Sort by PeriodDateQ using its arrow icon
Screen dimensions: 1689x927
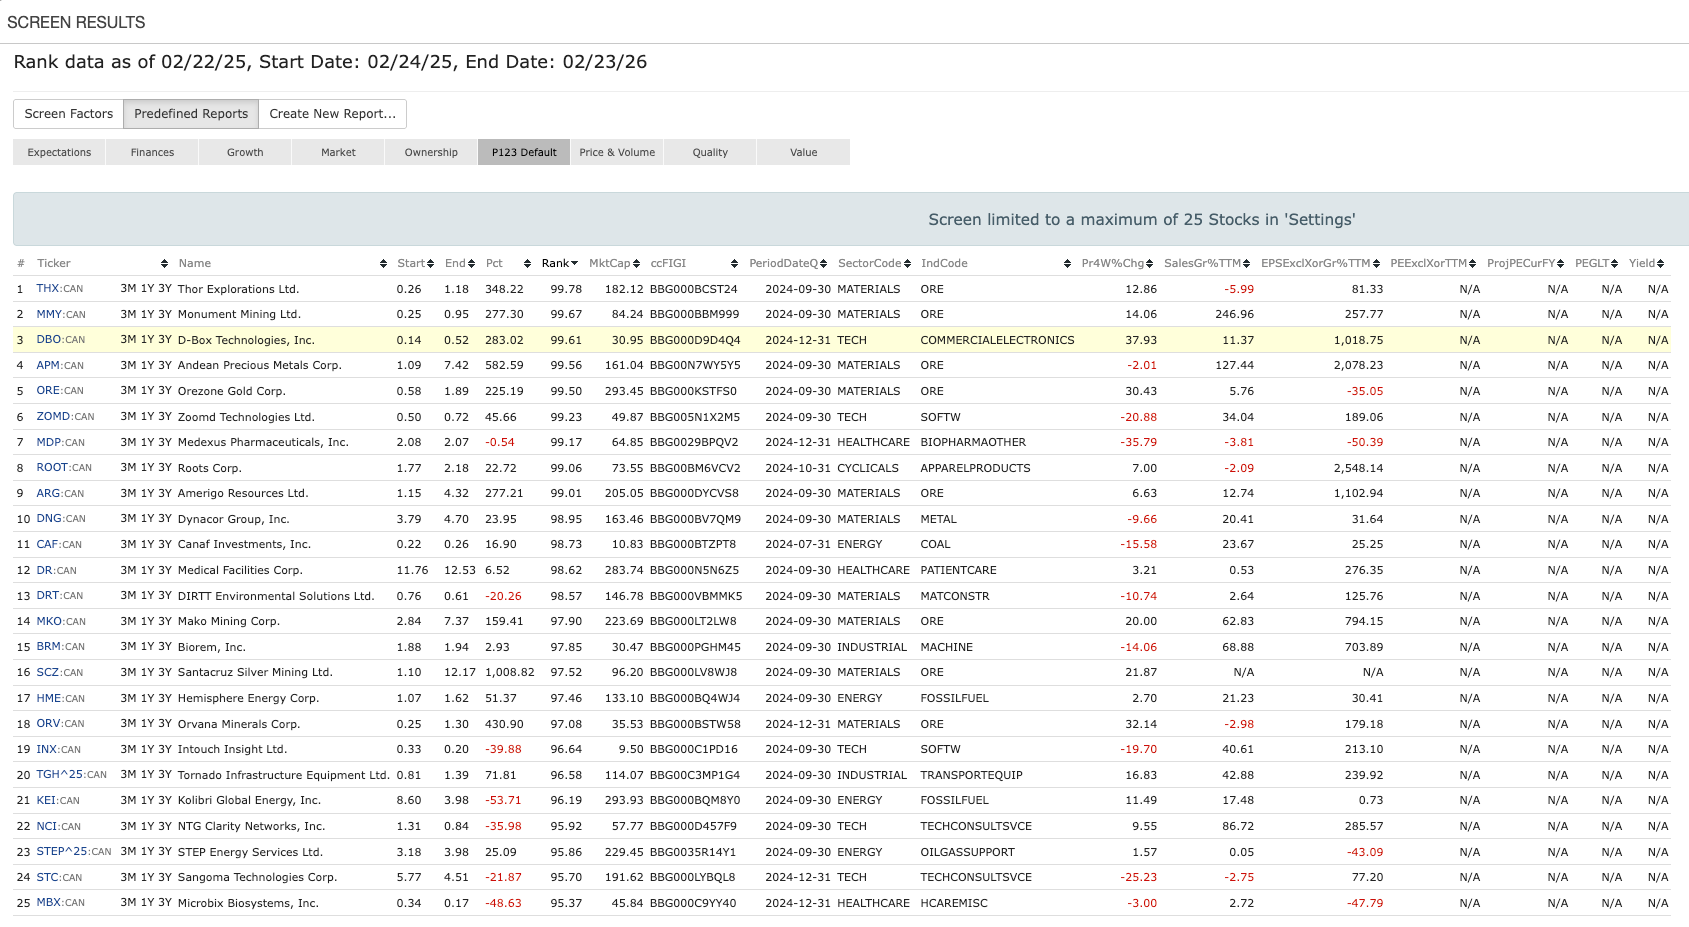point(823,264)
